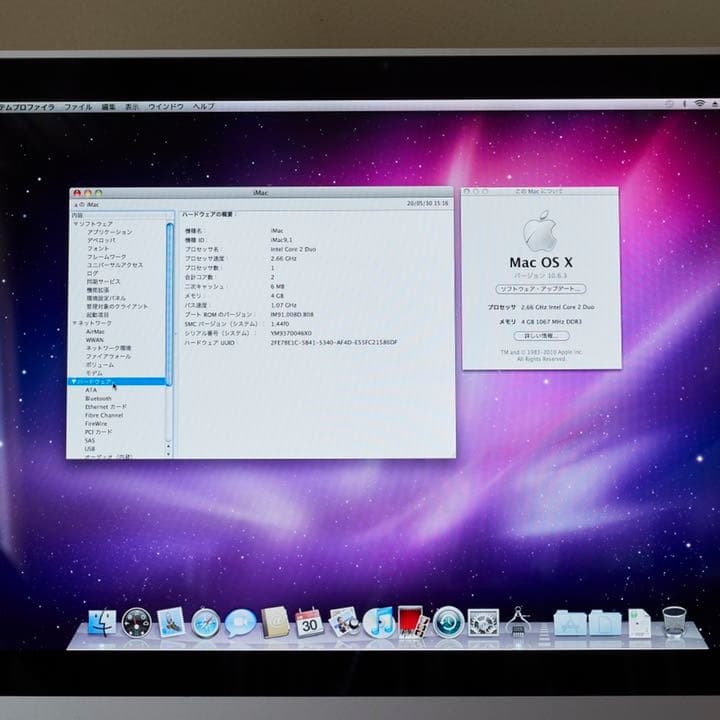720x720 pixels.
Task: Click 詳しい情報 button in About window
Action: click(x=541, y=336)
